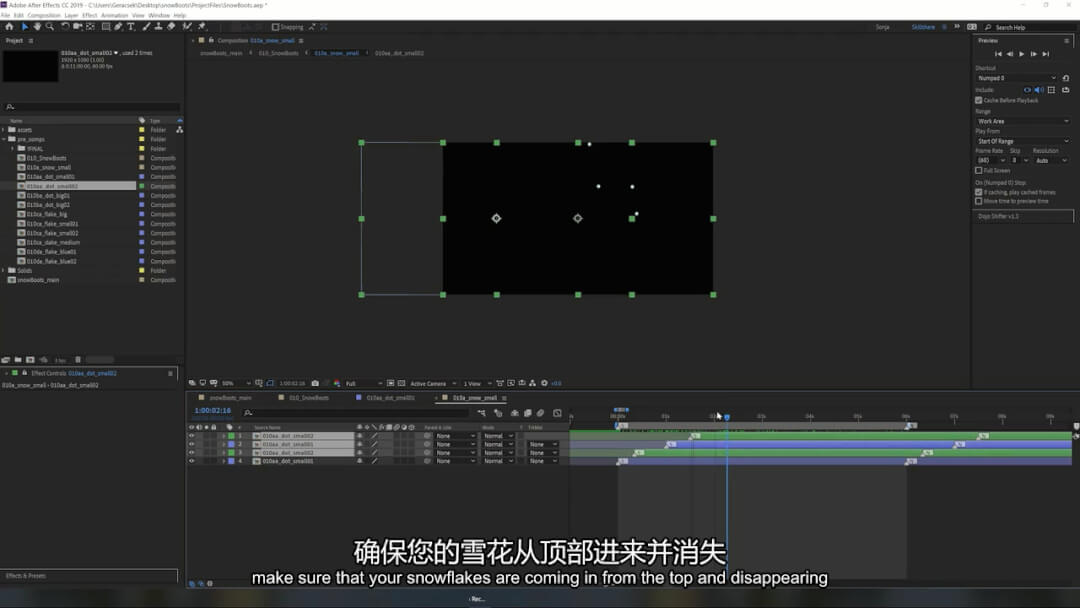The image size is (1080, 608).
Task: Click the timeline current time 1:00:02:16
Action: [212, 410]
